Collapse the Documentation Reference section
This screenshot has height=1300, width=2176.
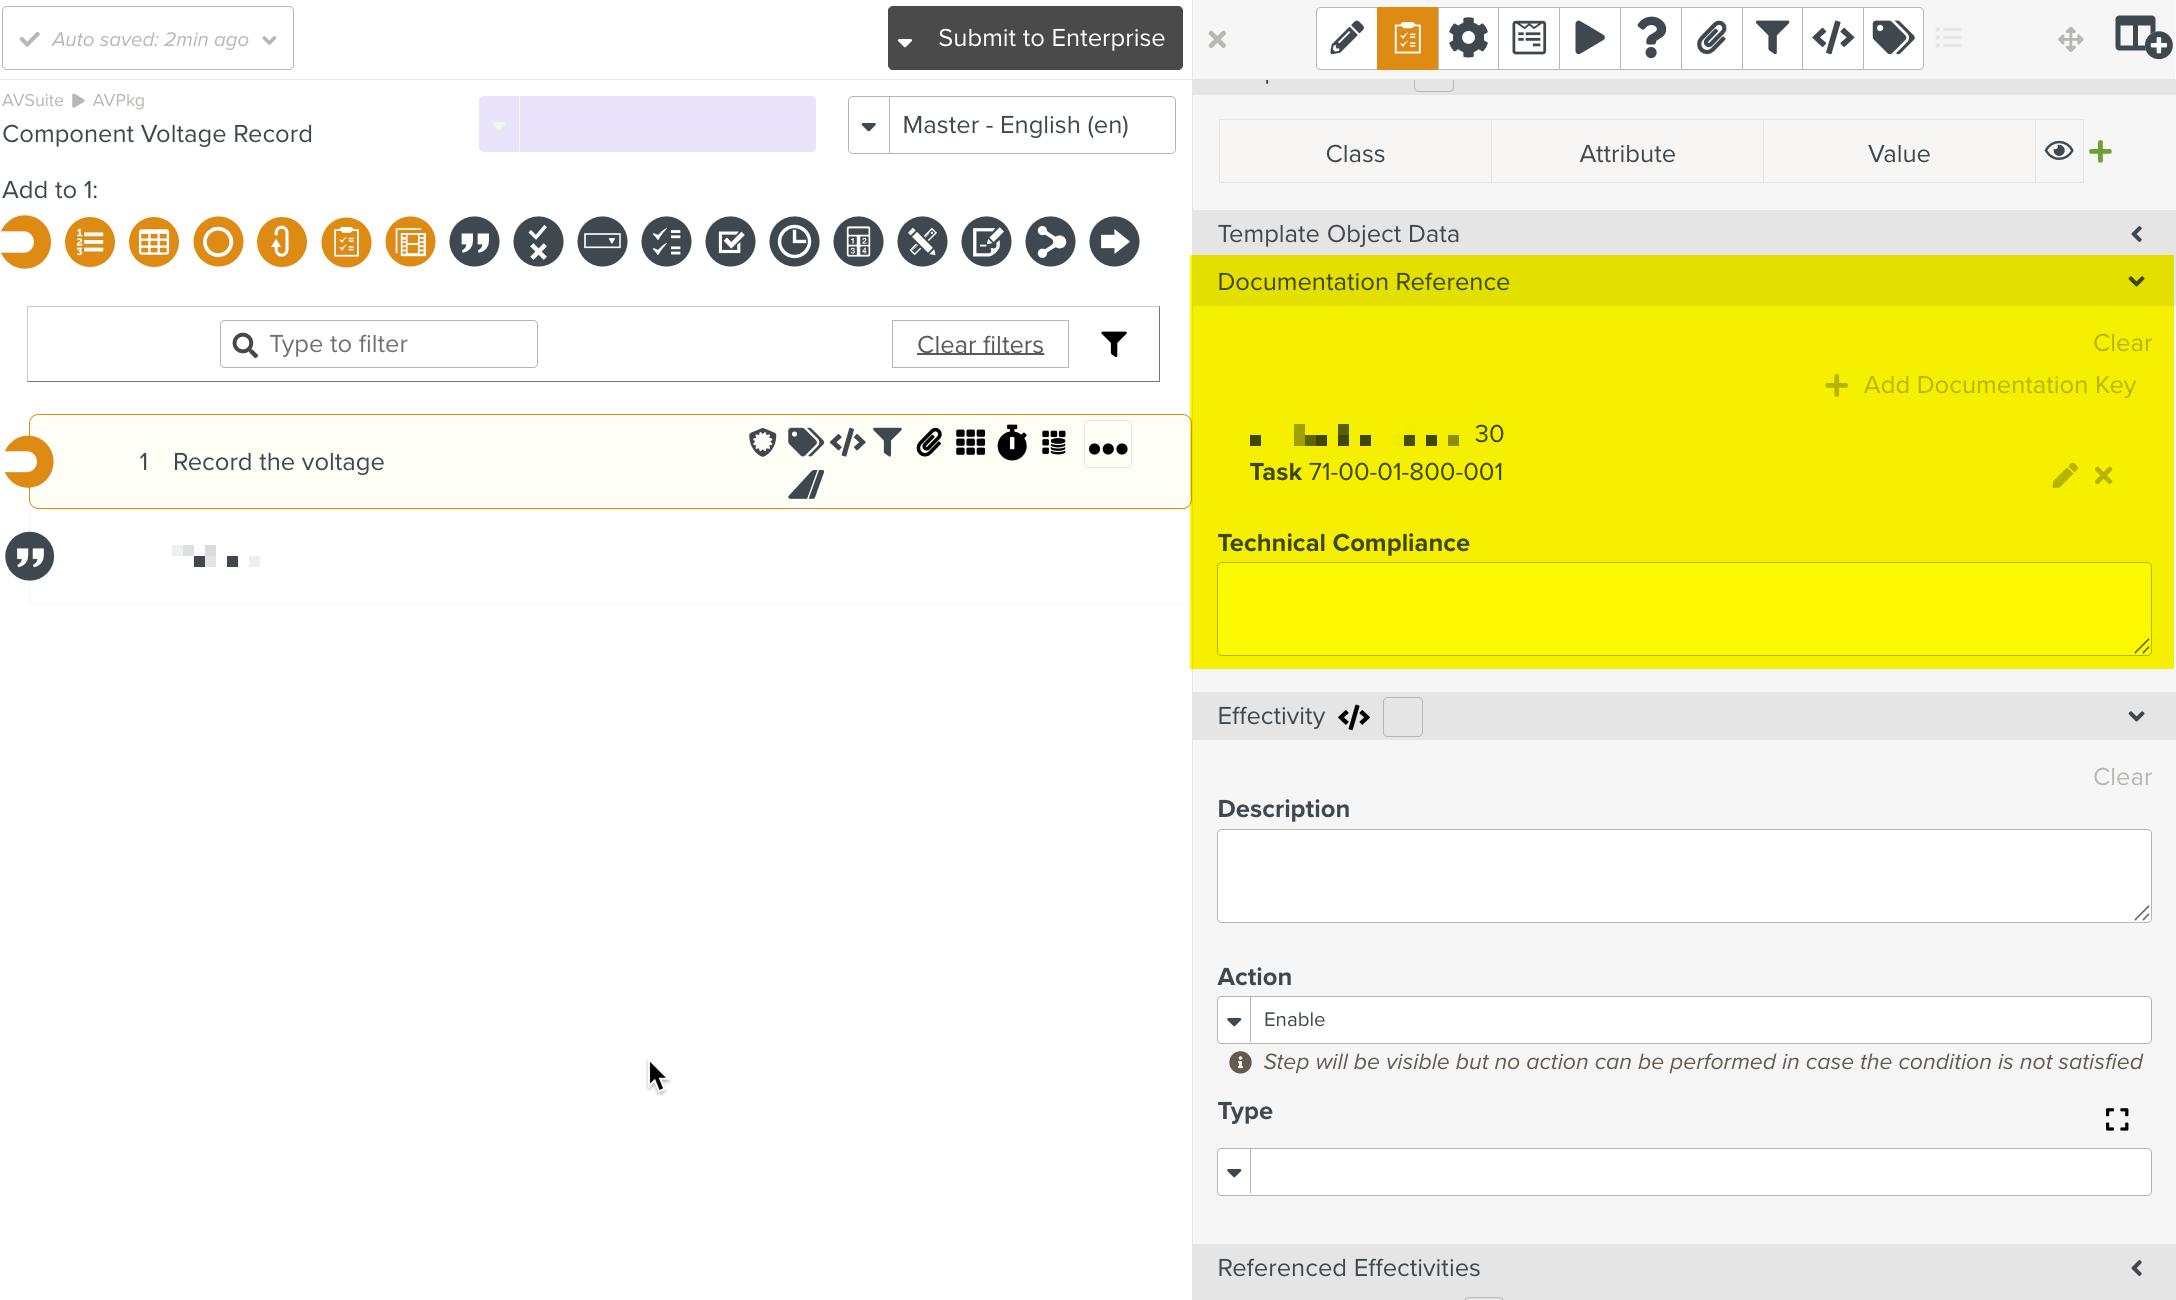pos(2136,282)
